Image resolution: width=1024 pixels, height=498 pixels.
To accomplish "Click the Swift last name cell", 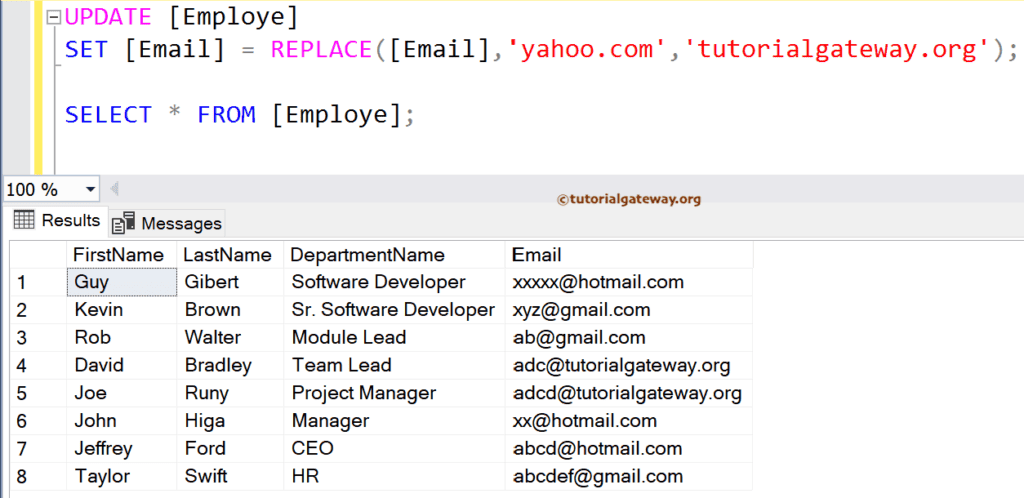I will [230, 477].
